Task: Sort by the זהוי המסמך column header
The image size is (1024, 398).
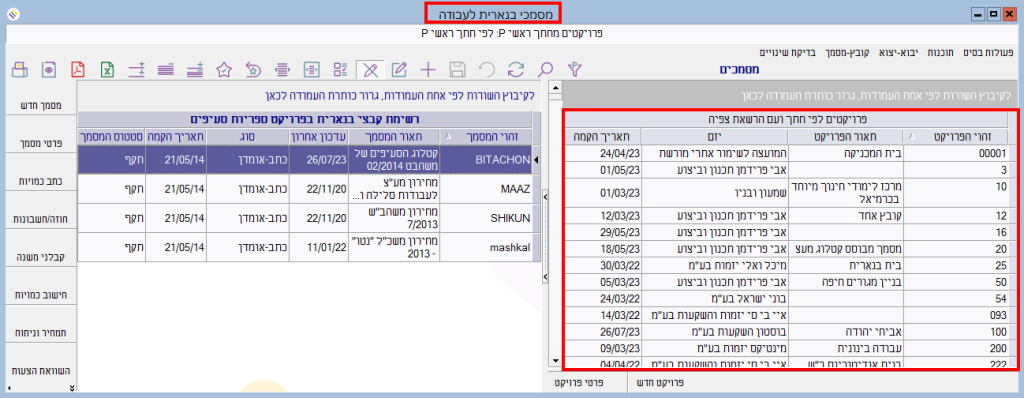Action: pos(487,136)
